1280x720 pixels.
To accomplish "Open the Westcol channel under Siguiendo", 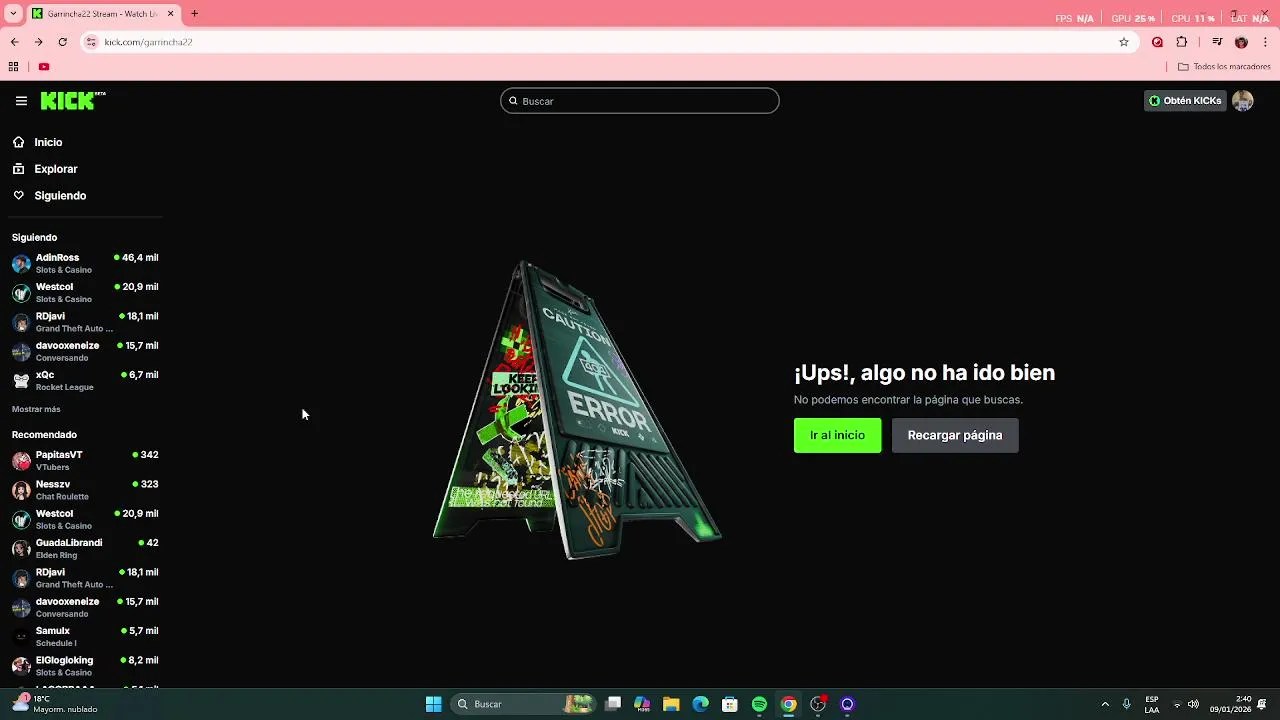I will pos(85,293).
